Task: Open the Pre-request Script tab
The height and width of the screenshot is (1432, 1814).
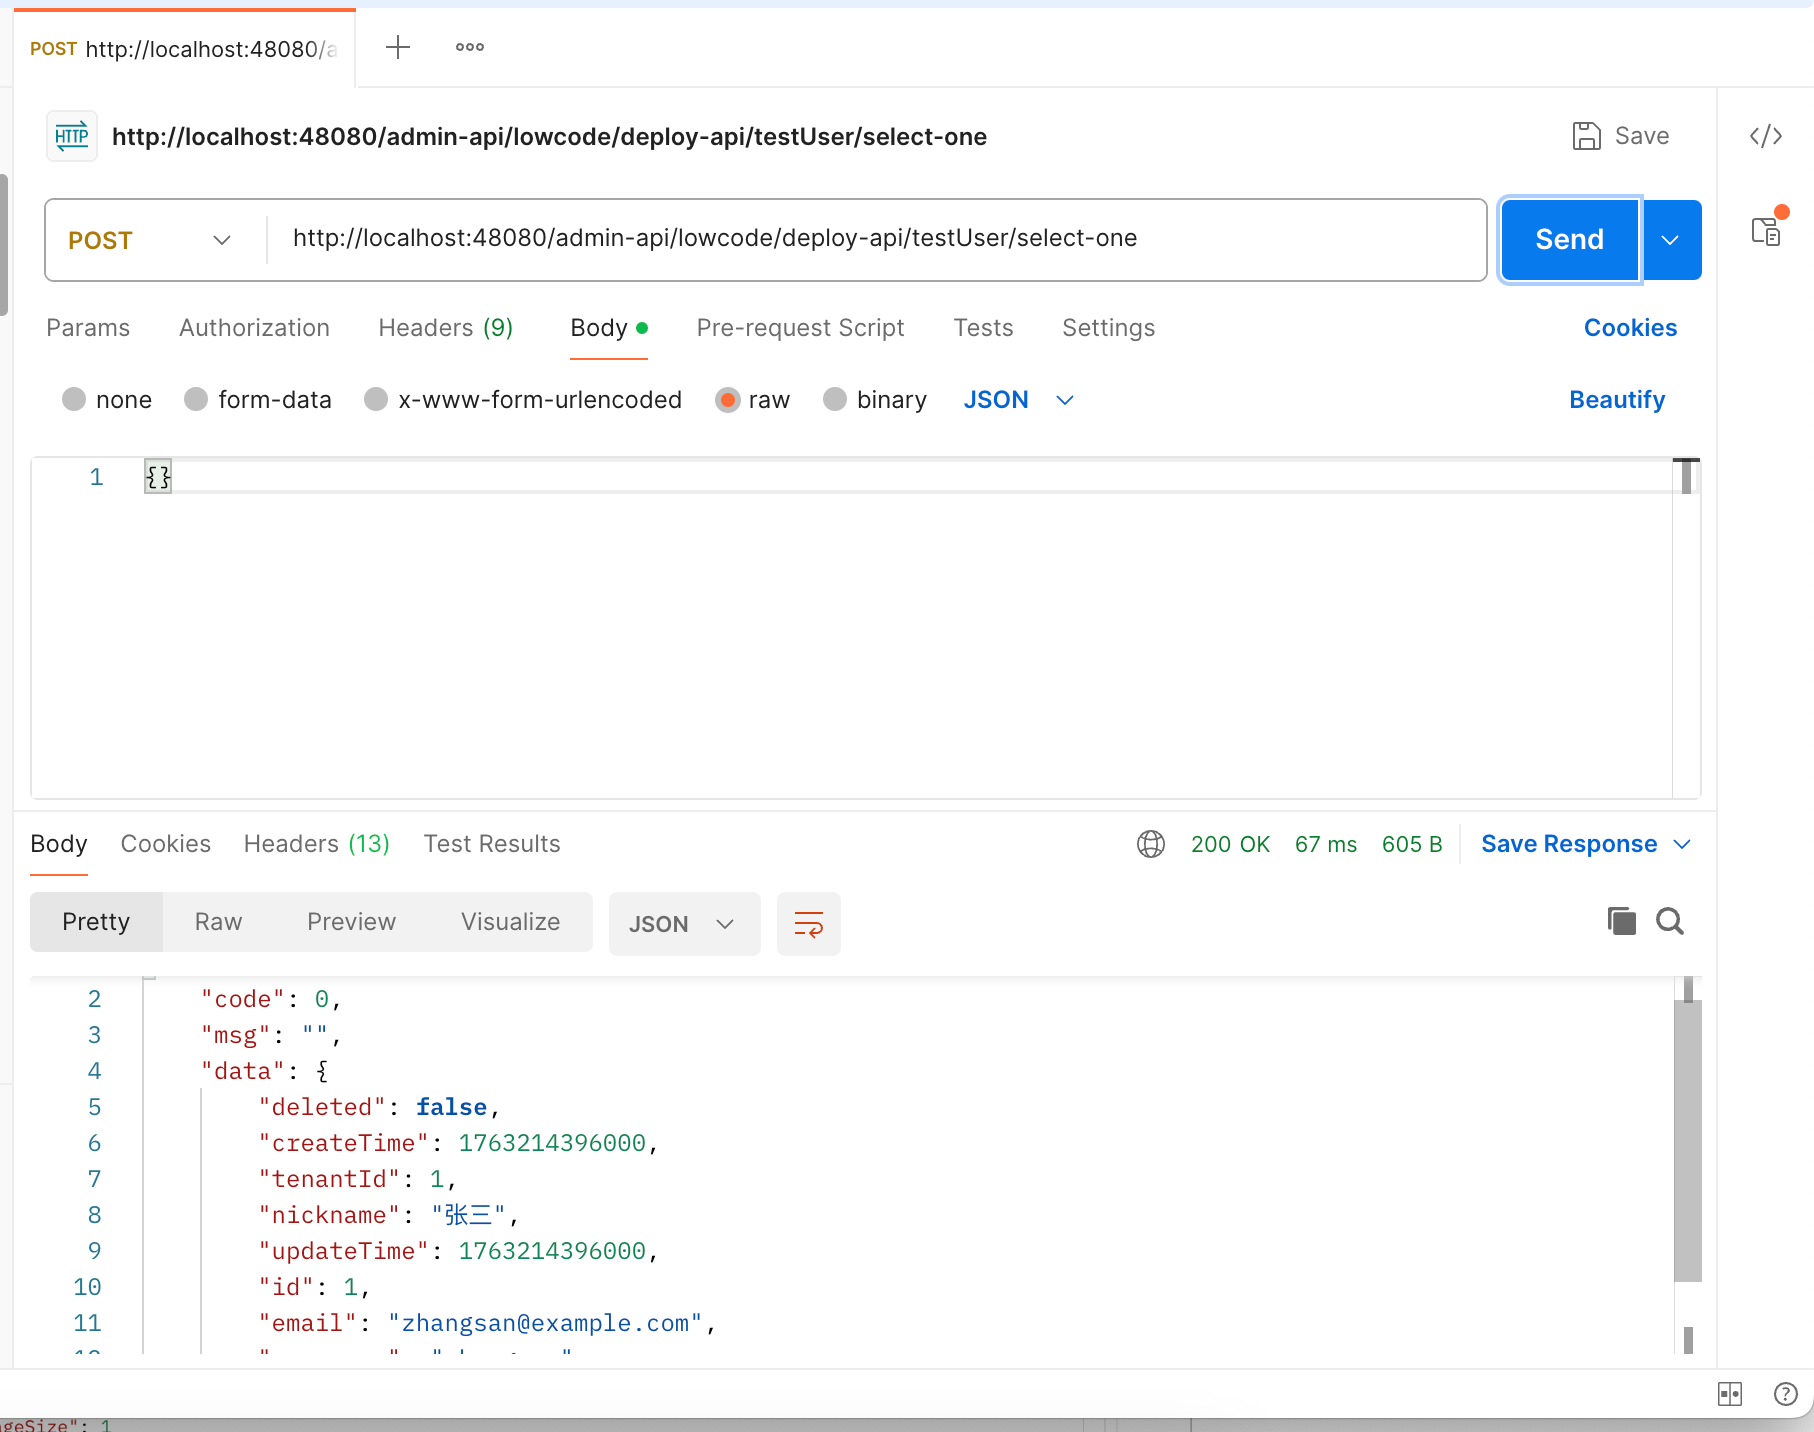Action: [x=800, y=328]
